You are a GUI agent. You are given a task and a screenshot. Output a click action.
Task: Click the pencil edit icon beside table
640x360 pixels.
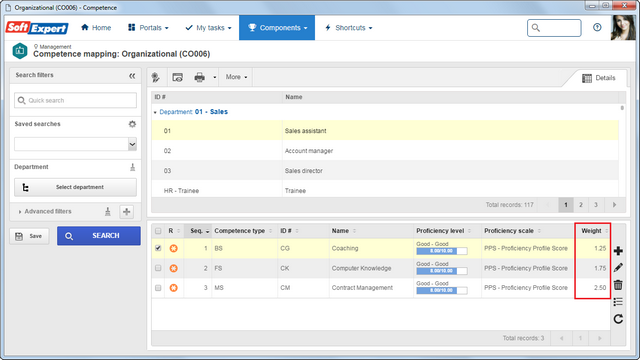pos(618,268)
